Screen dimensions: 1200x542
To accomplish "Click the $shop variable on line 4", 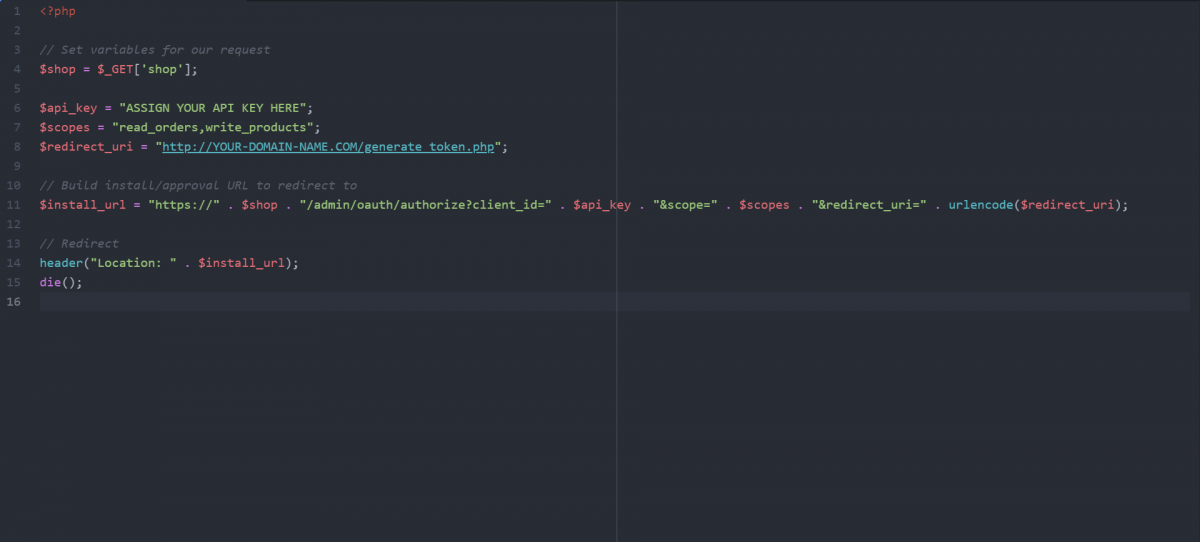I will pos(57,69).
